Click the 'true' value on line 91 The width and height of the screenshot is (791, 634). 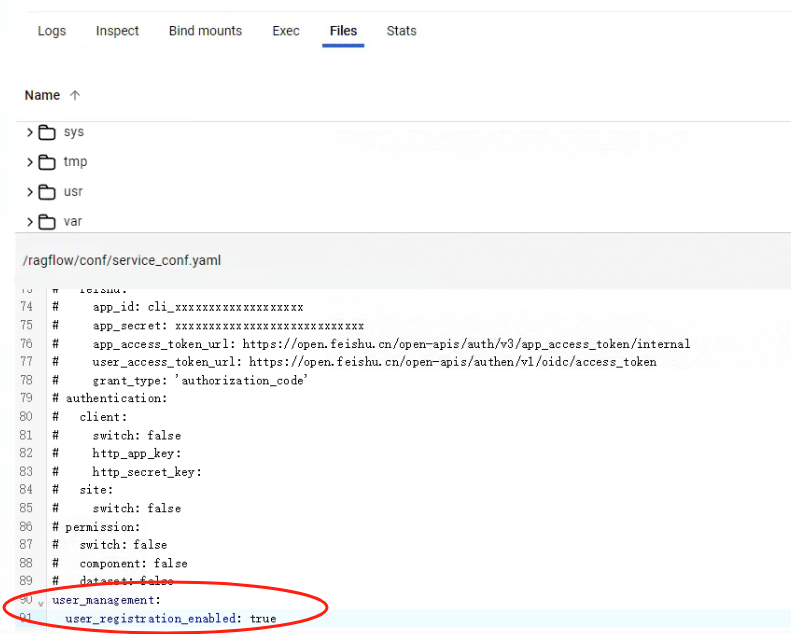coord(263,619)
